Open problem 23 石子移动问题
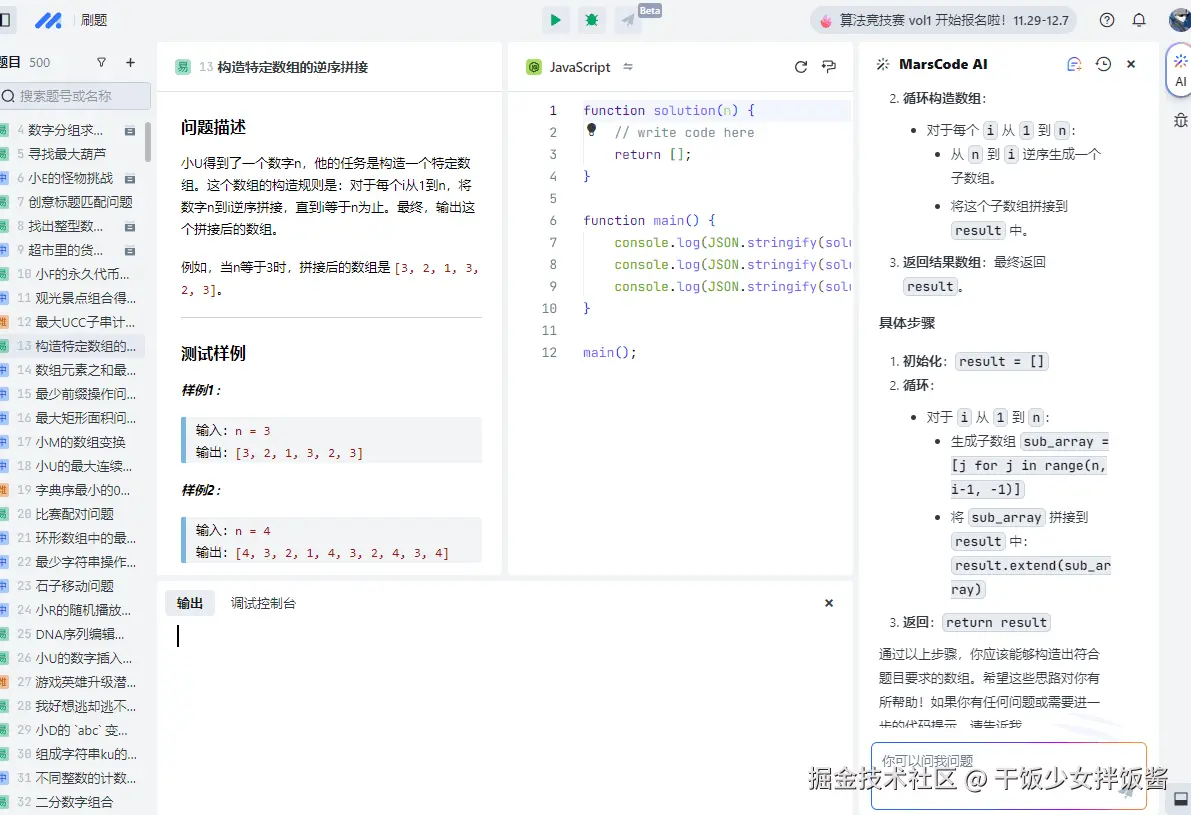This screenshot has height=815, width=1191. [74, 586]
